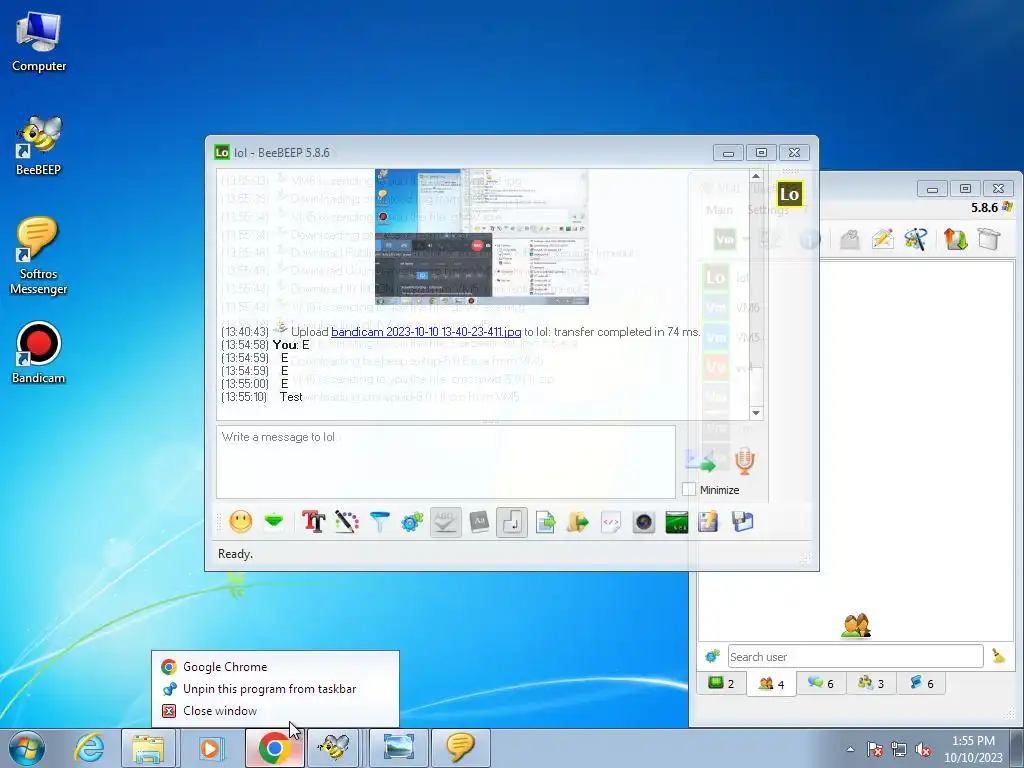This screenshot has height=768, width=1024.
Task: Switch to the users tab labeled 4
Action: (771, 684)
